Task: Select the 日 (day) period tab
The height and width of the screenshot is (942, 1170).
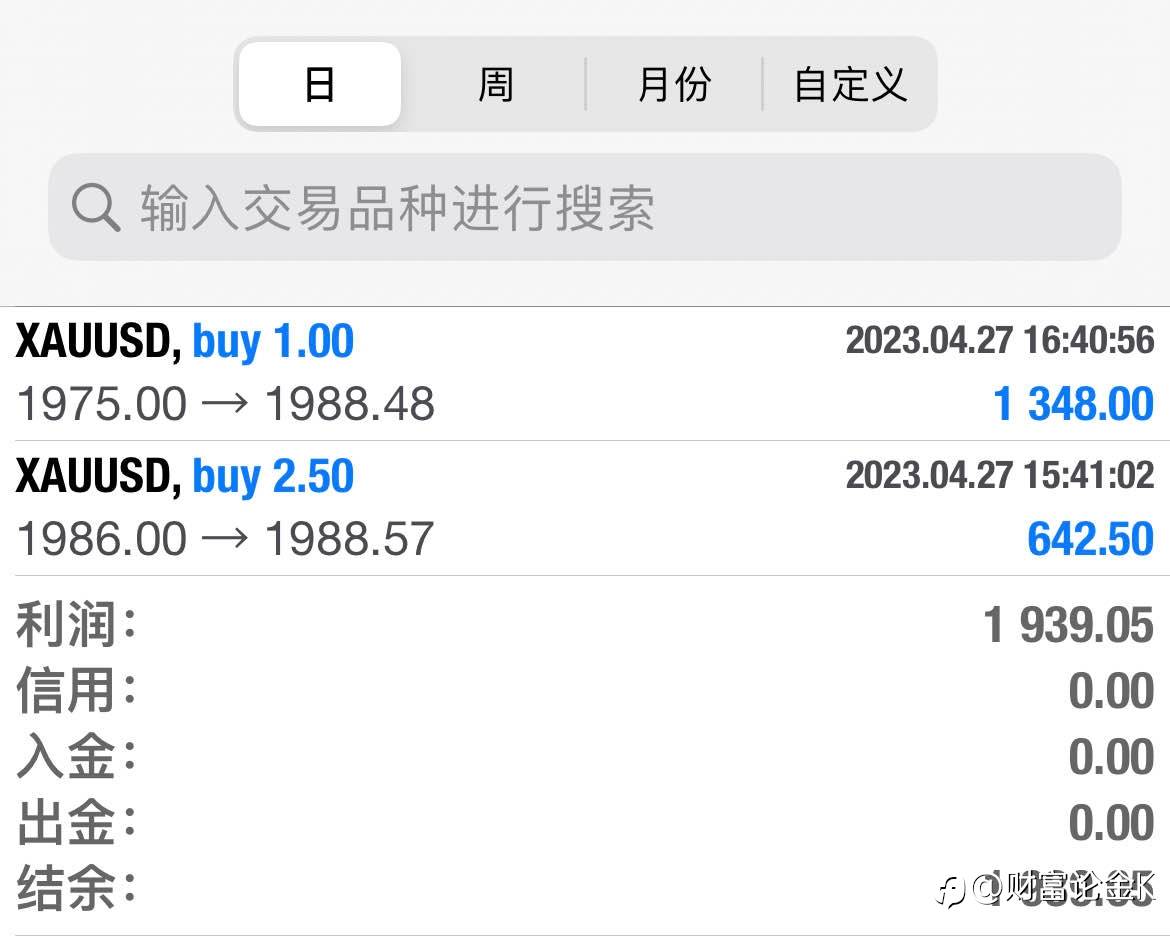Action: tap(319, 84)
